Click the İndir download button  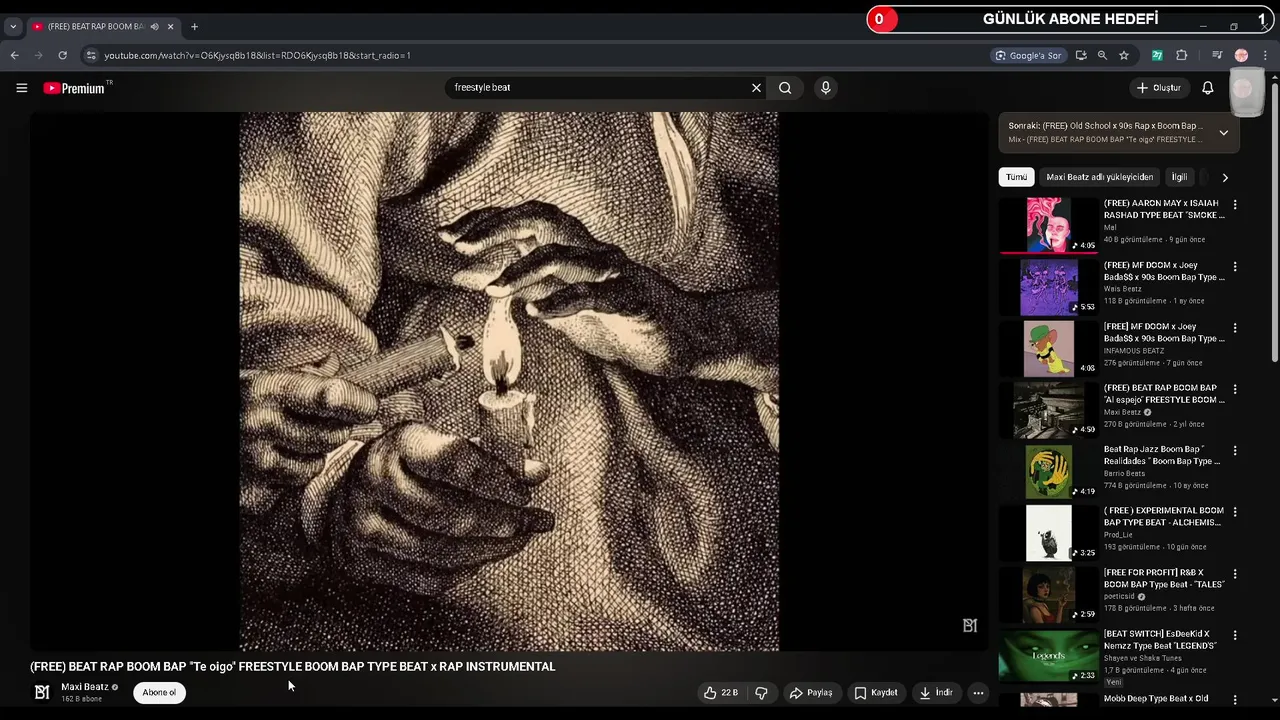coord(936,692)
